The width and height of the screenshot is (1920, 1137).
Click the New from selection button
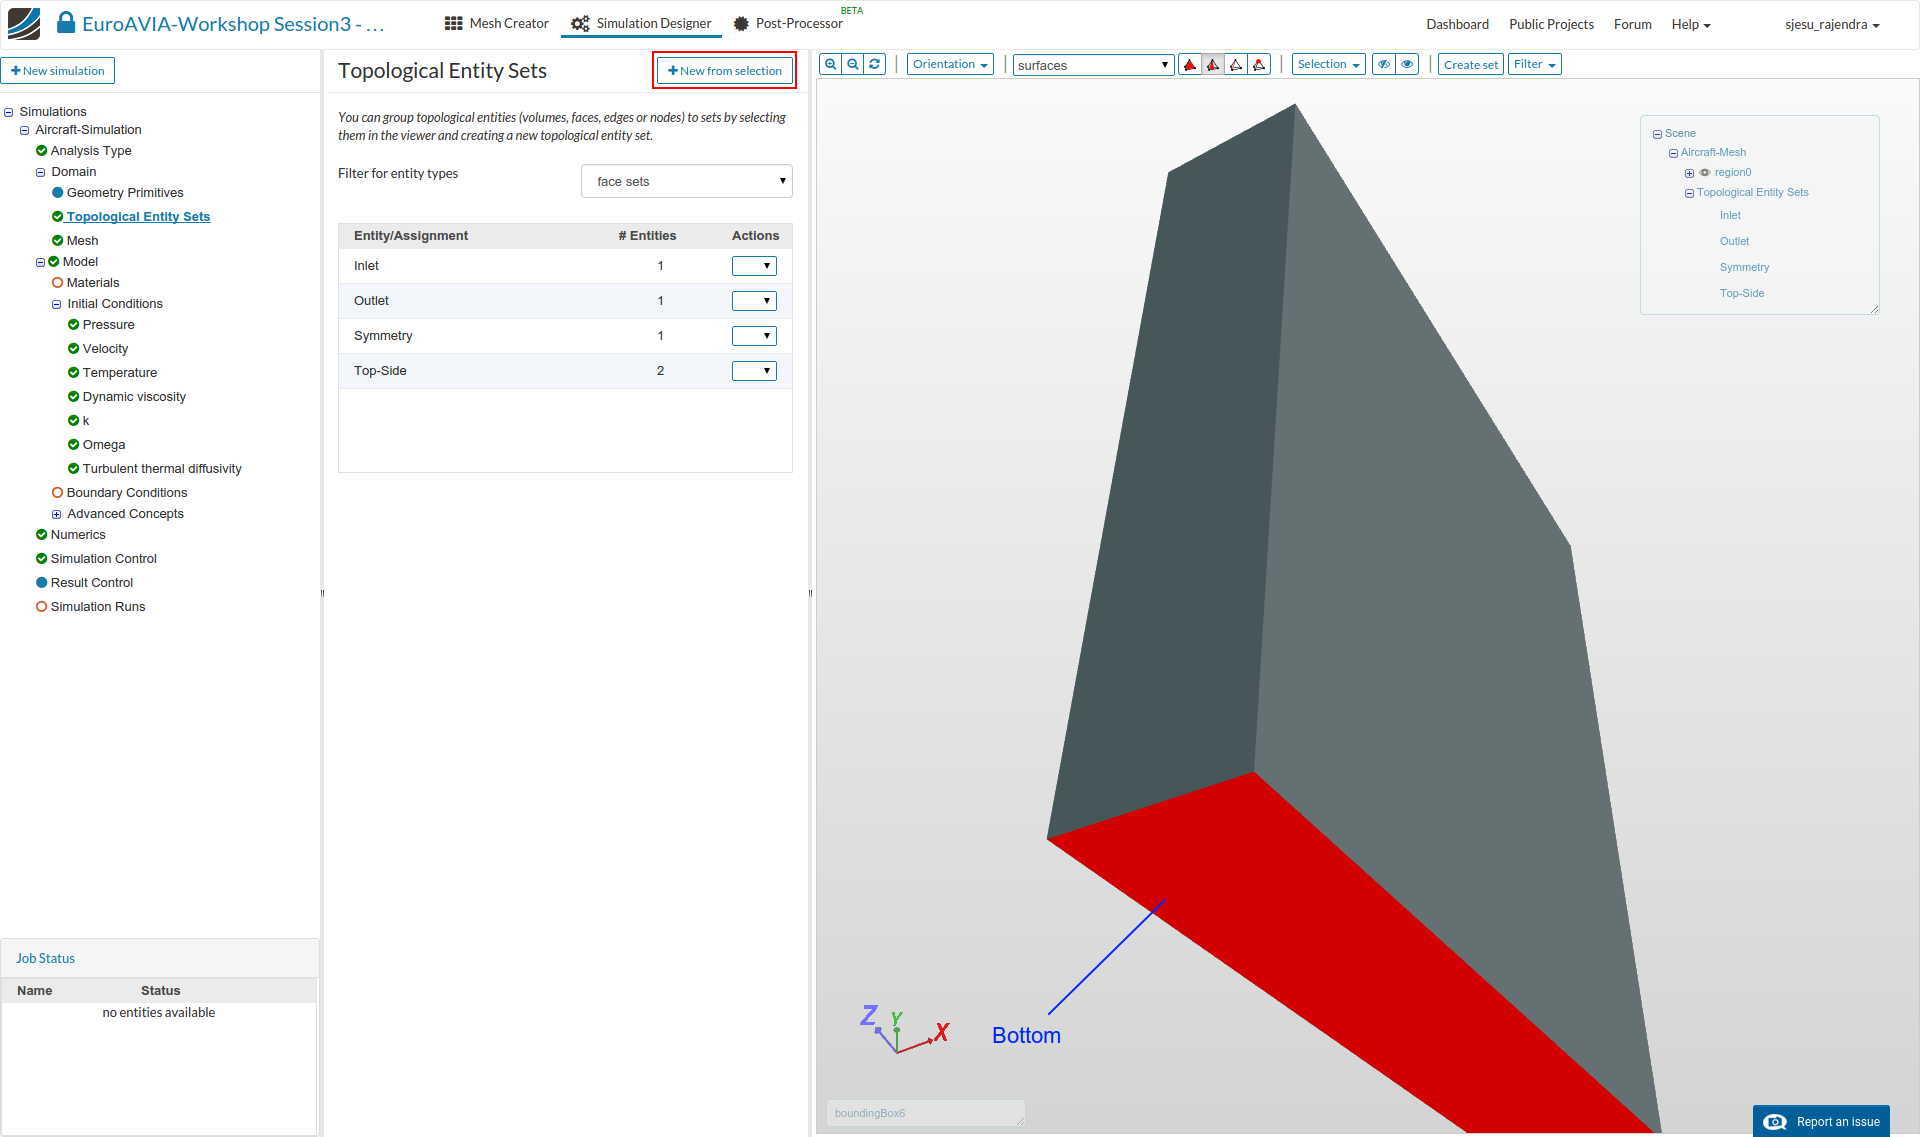(725, 70)
